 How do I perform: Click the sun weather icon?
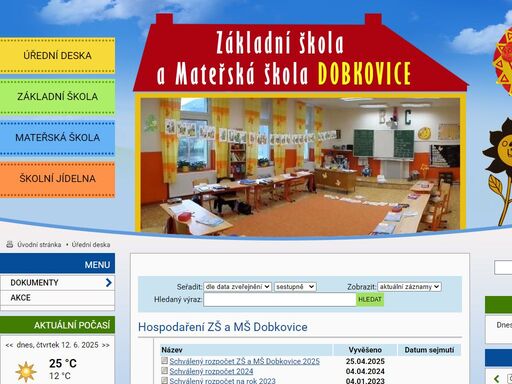click(x=26, y=372)
